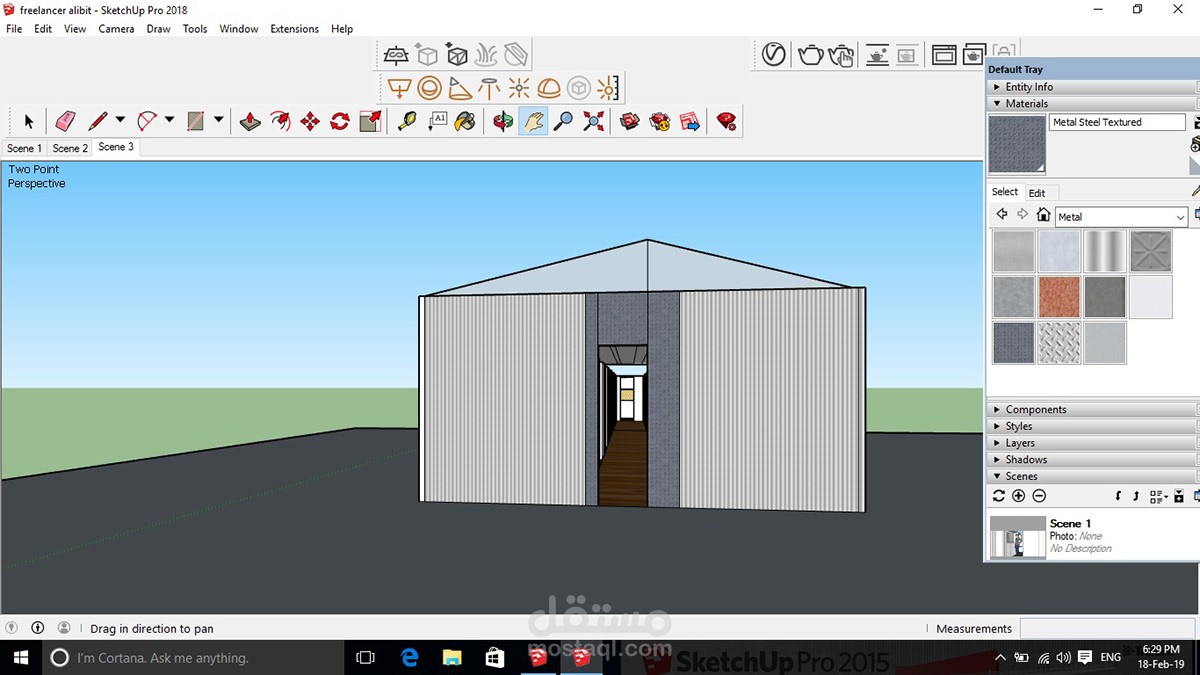Open the File menu

point(14,29)
